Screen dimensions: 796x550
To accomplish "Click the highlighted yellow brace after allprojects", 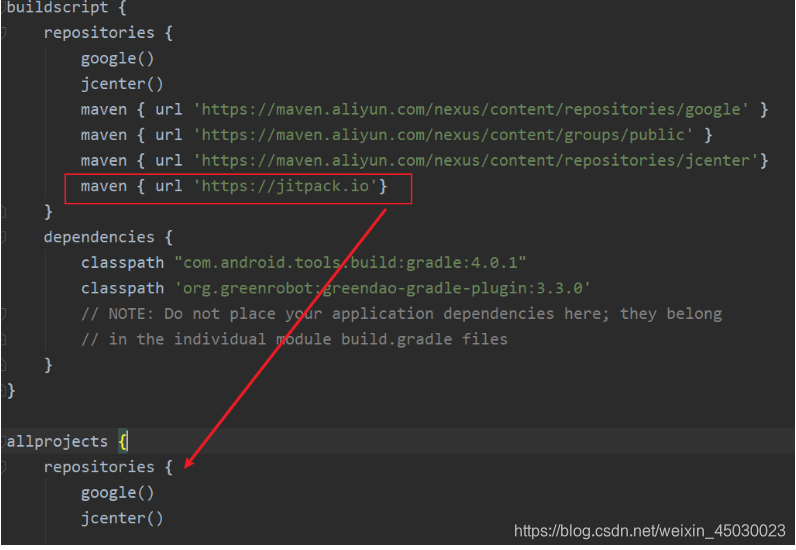I will pos(122,441).
